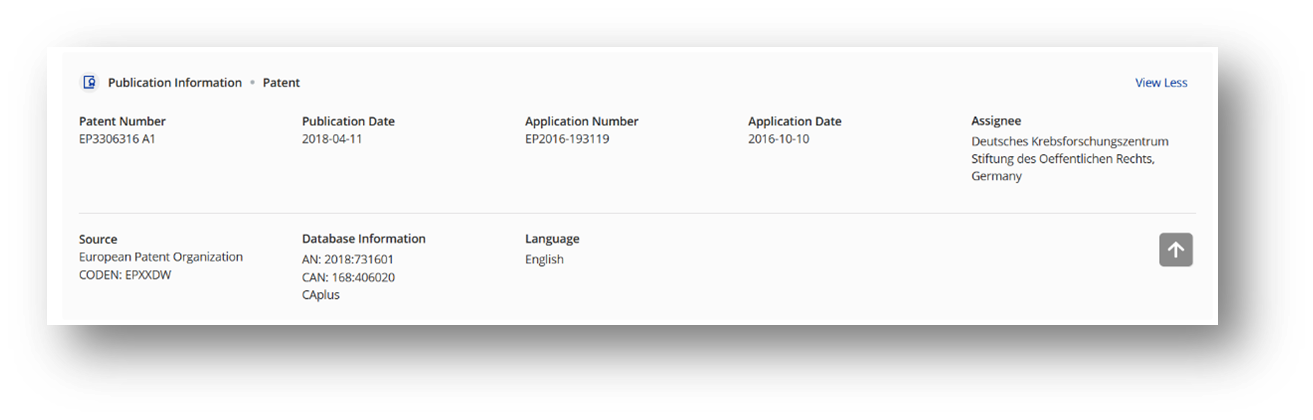The image size is (1313, 420).
Task: Click application number EP2016-193119
Action: [x=567, y=139]
